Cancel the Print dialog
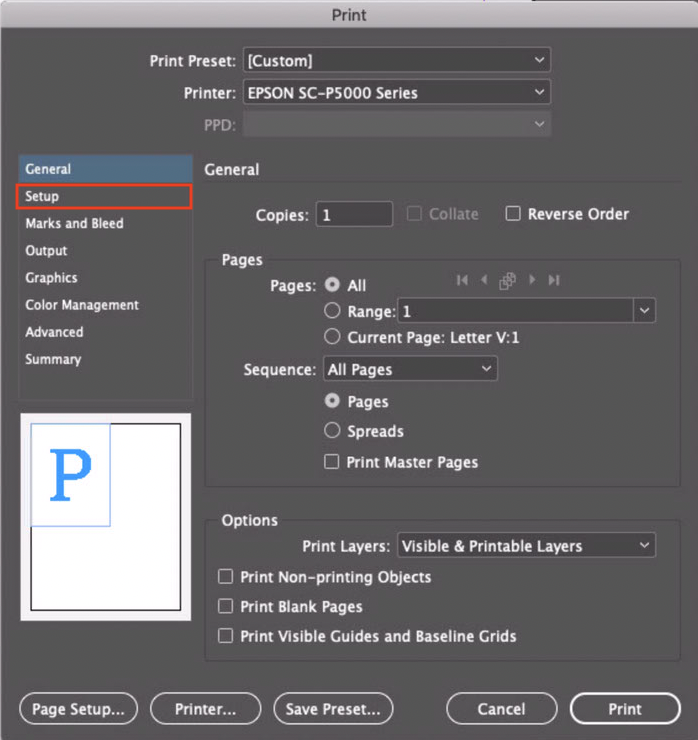This screenshot has width=698, height=740. (501, 708)
